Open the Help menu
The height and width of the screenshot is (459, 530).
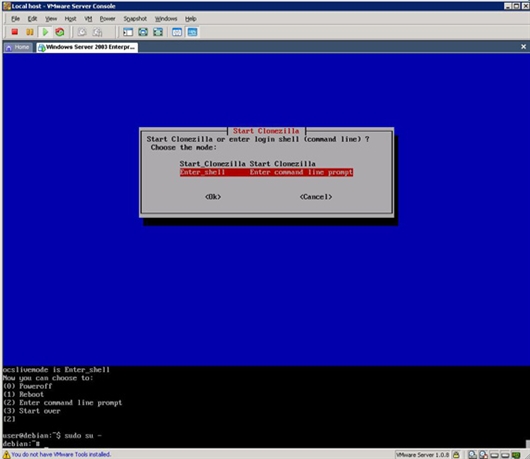pos(190,19)
